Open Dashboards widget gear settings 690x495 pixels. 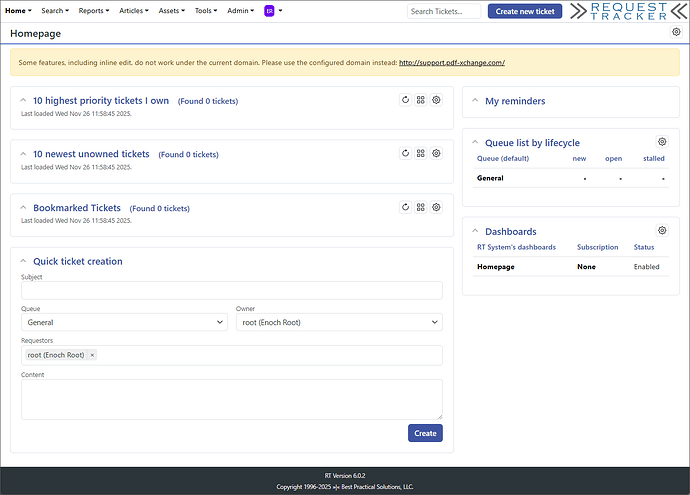662,231
